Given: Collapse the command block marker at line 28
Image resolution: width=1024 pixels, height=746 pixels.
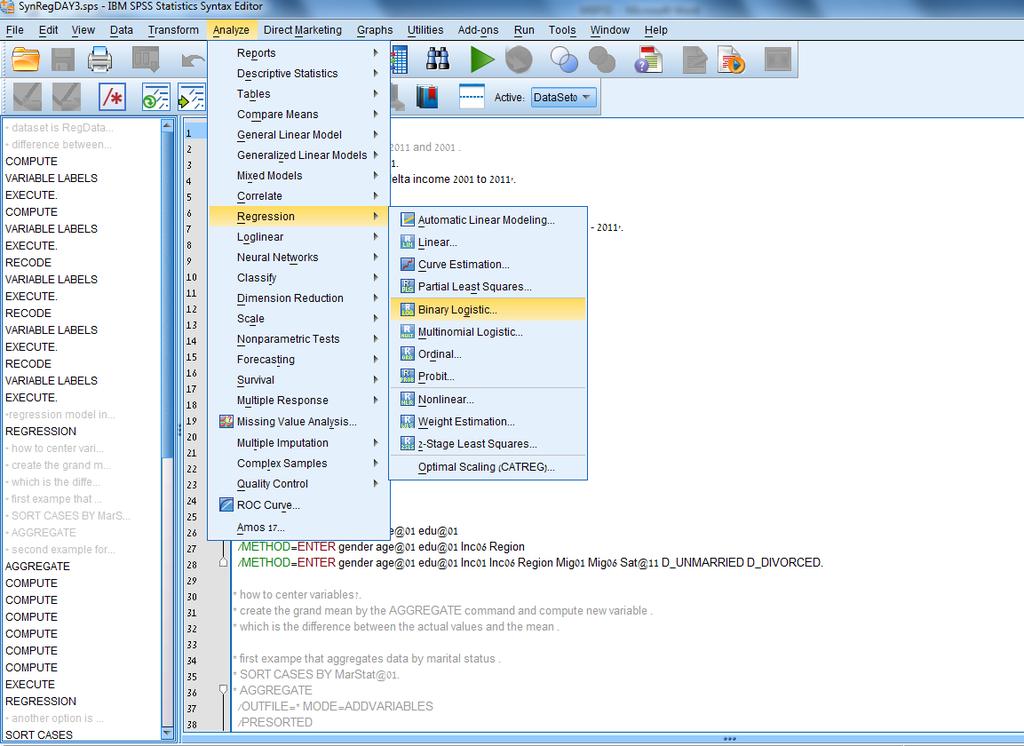Looking at the screenshot, I should click(223, 561).
